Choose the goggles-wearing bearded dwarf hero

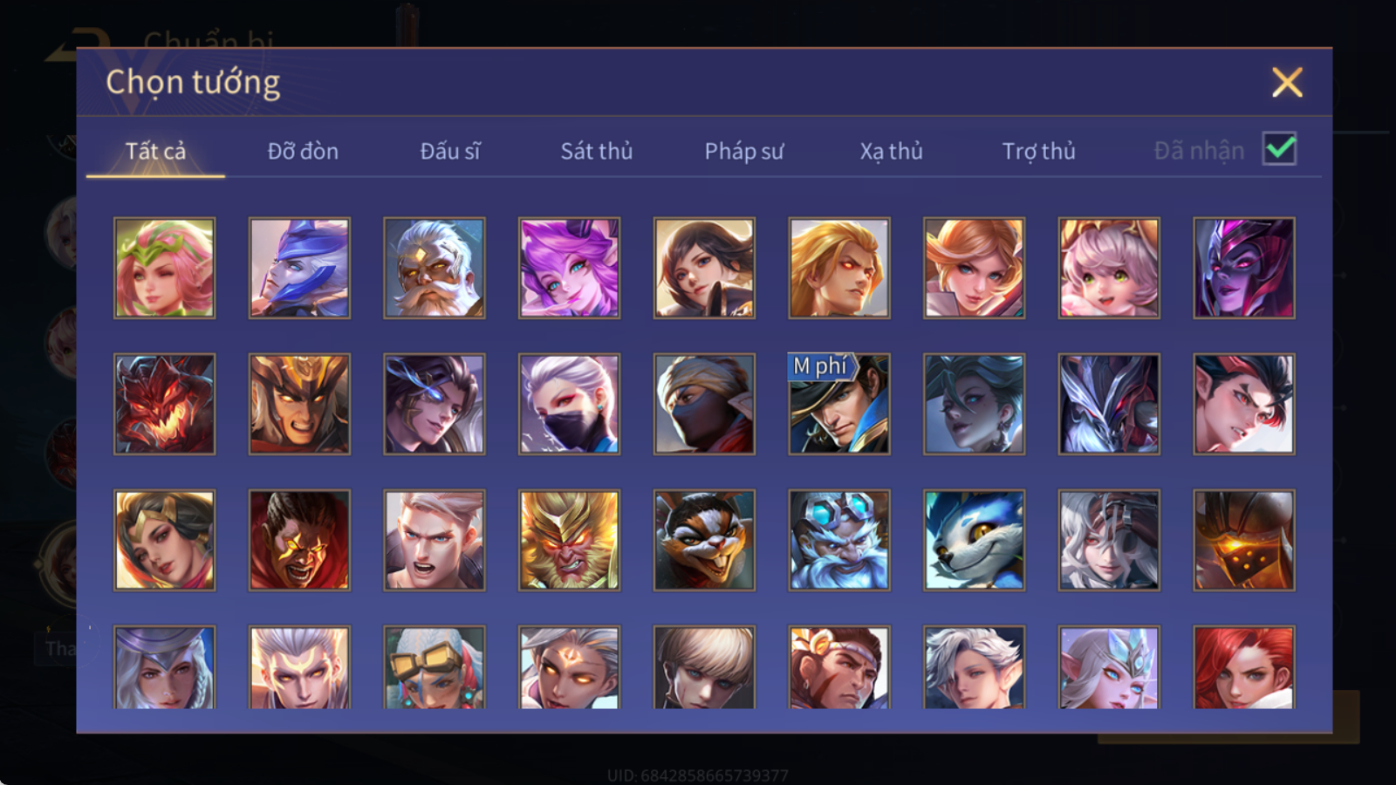839,540
